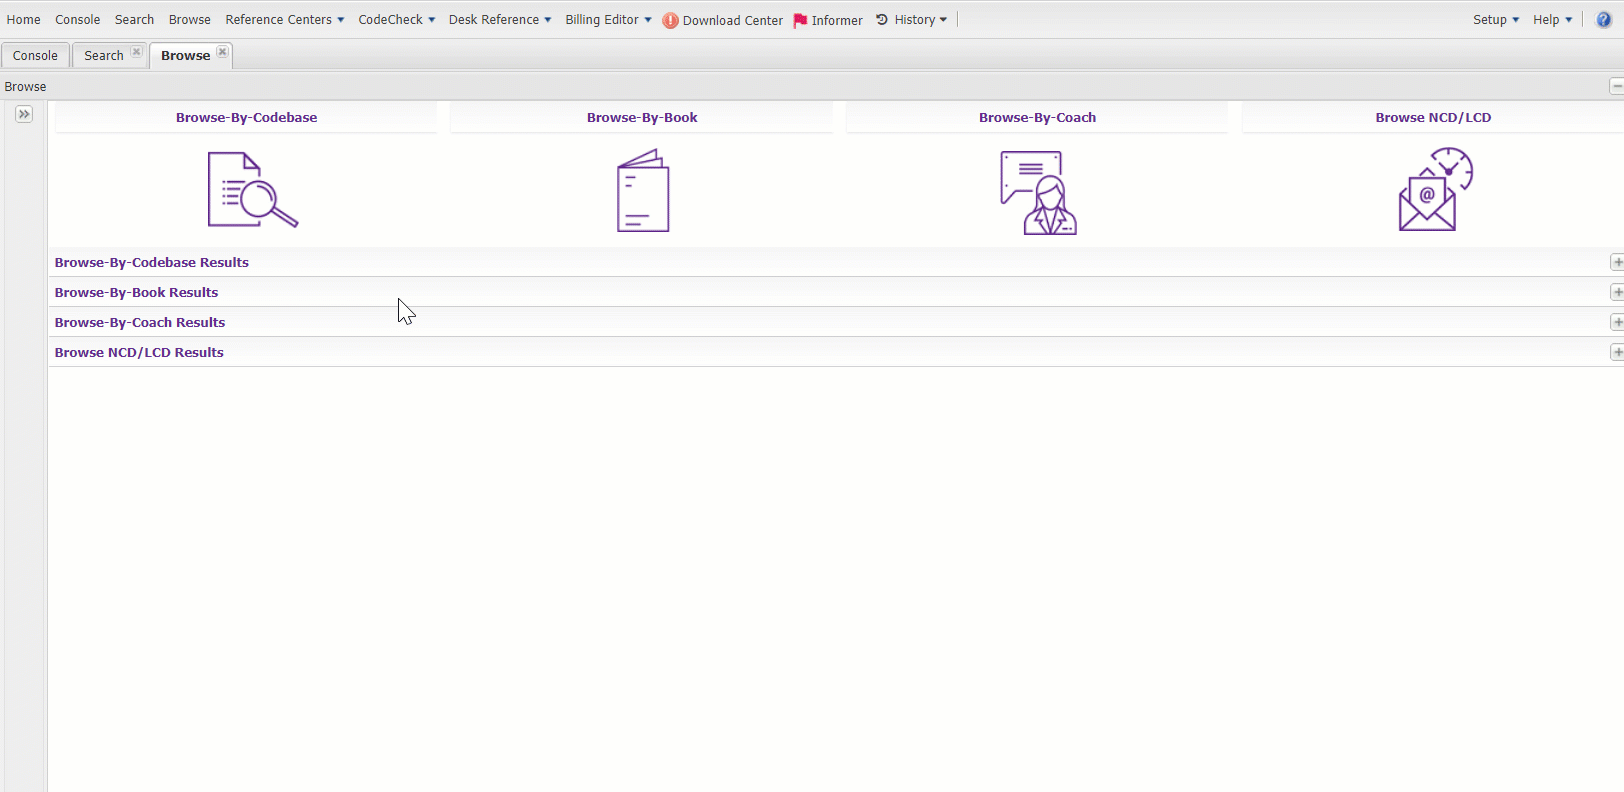The width and height of the screenshot is (1624, 792).
Task: Click the Browse-By-Codebase magnifier document icon
Action: point(251,190)
